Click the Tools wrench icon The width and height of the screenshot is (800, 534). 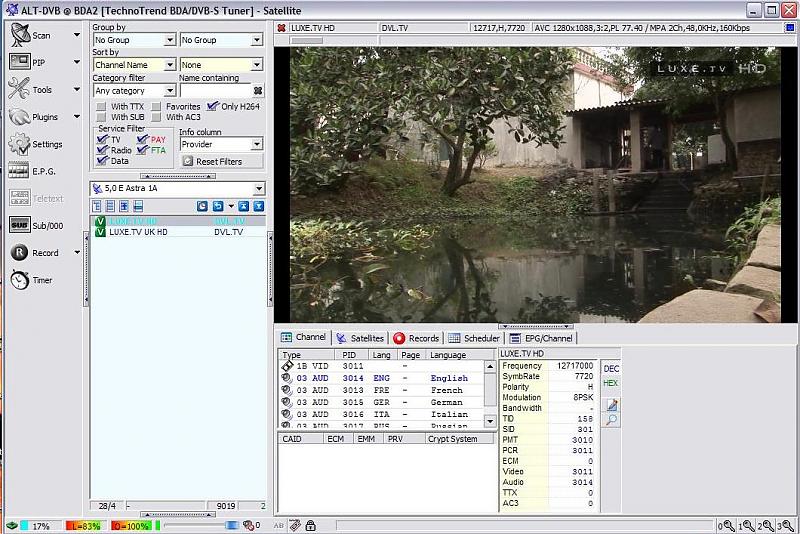pos(19,89)
